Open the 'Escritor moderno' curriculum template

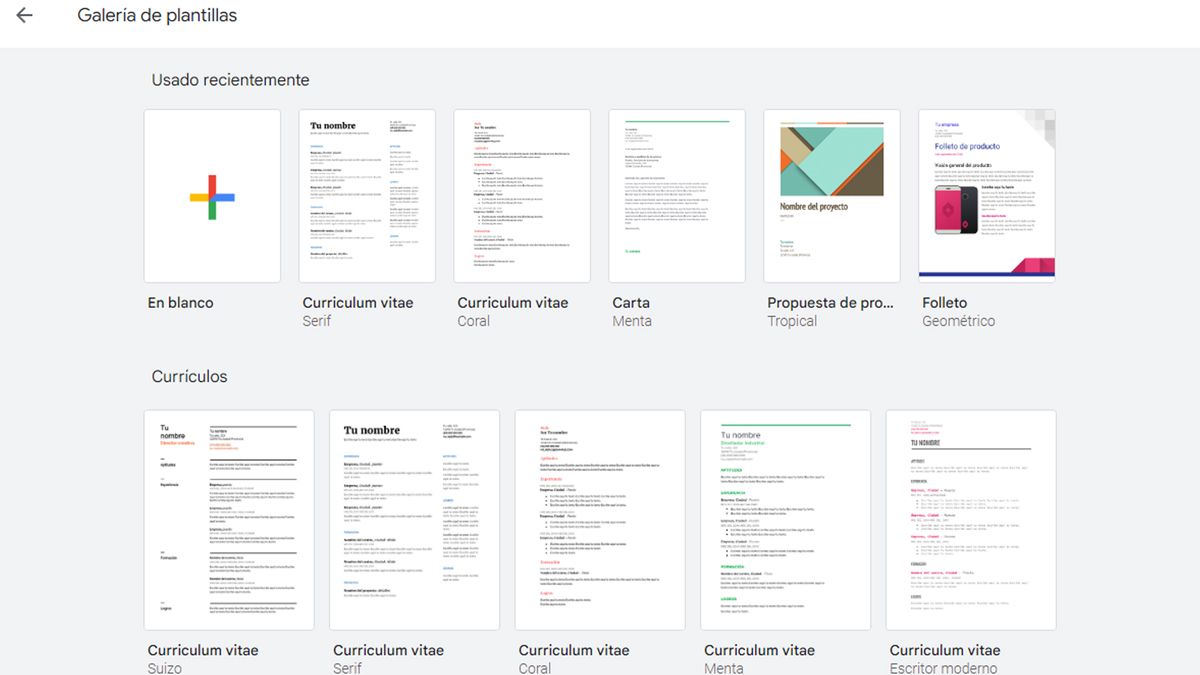pyautogui.click(x=970, y=518)
